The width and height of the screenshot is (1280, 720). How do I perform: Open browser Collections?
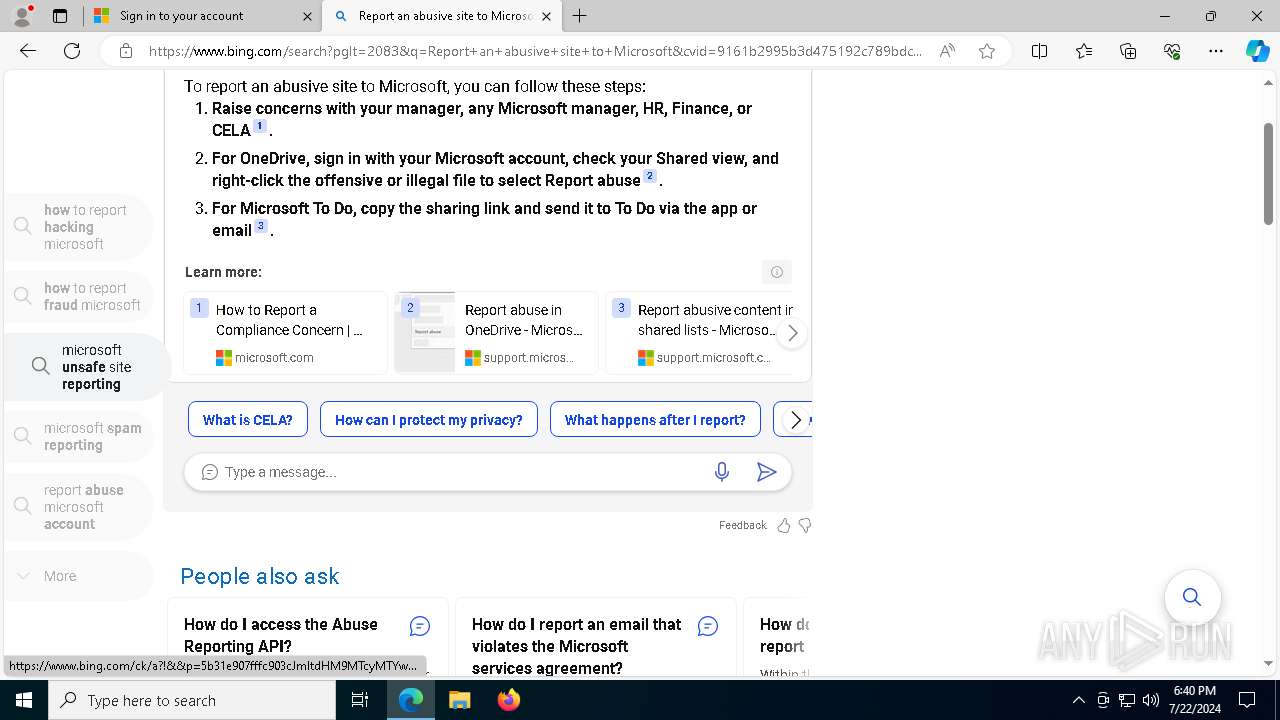1128,51
